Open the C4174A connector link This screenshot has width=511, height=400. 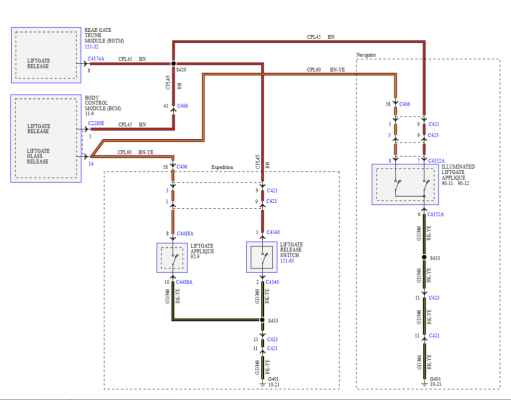pyautogui.click(x=96, y=59)
